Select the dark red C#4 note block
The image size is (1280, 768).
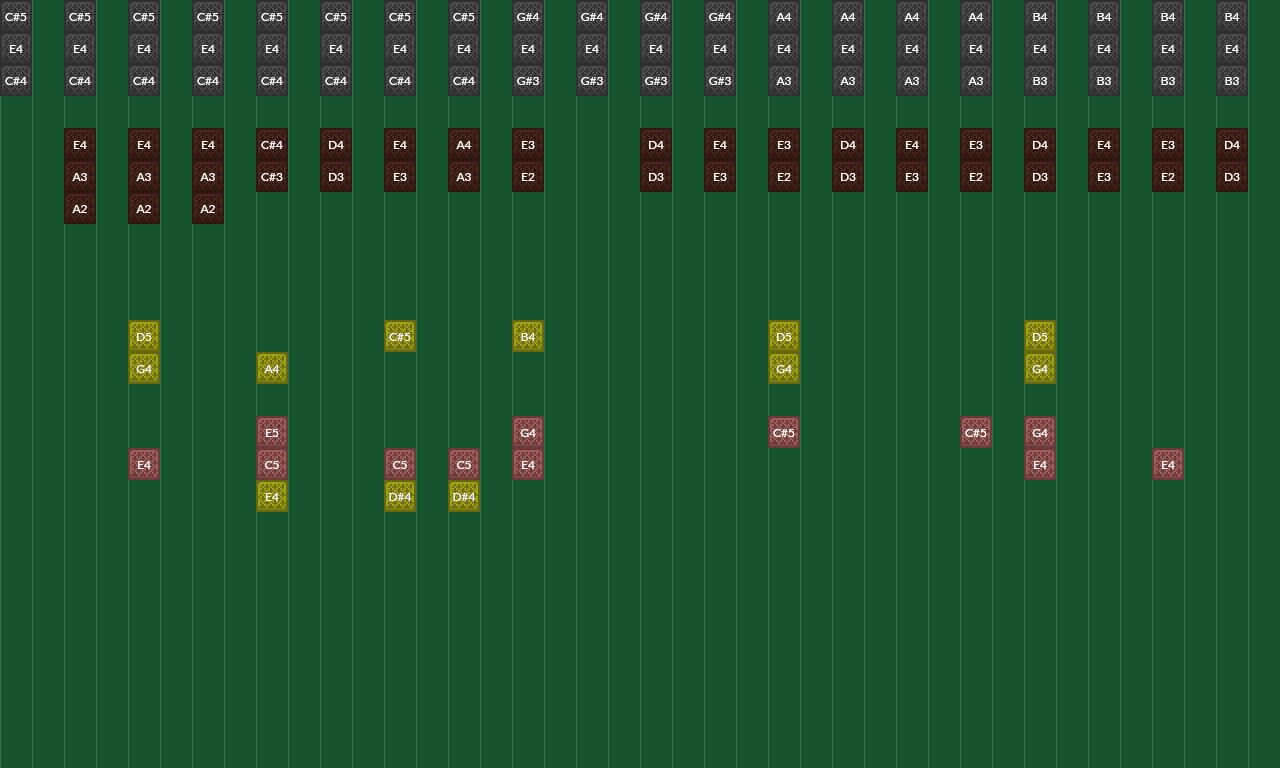(x=272, y=145)
